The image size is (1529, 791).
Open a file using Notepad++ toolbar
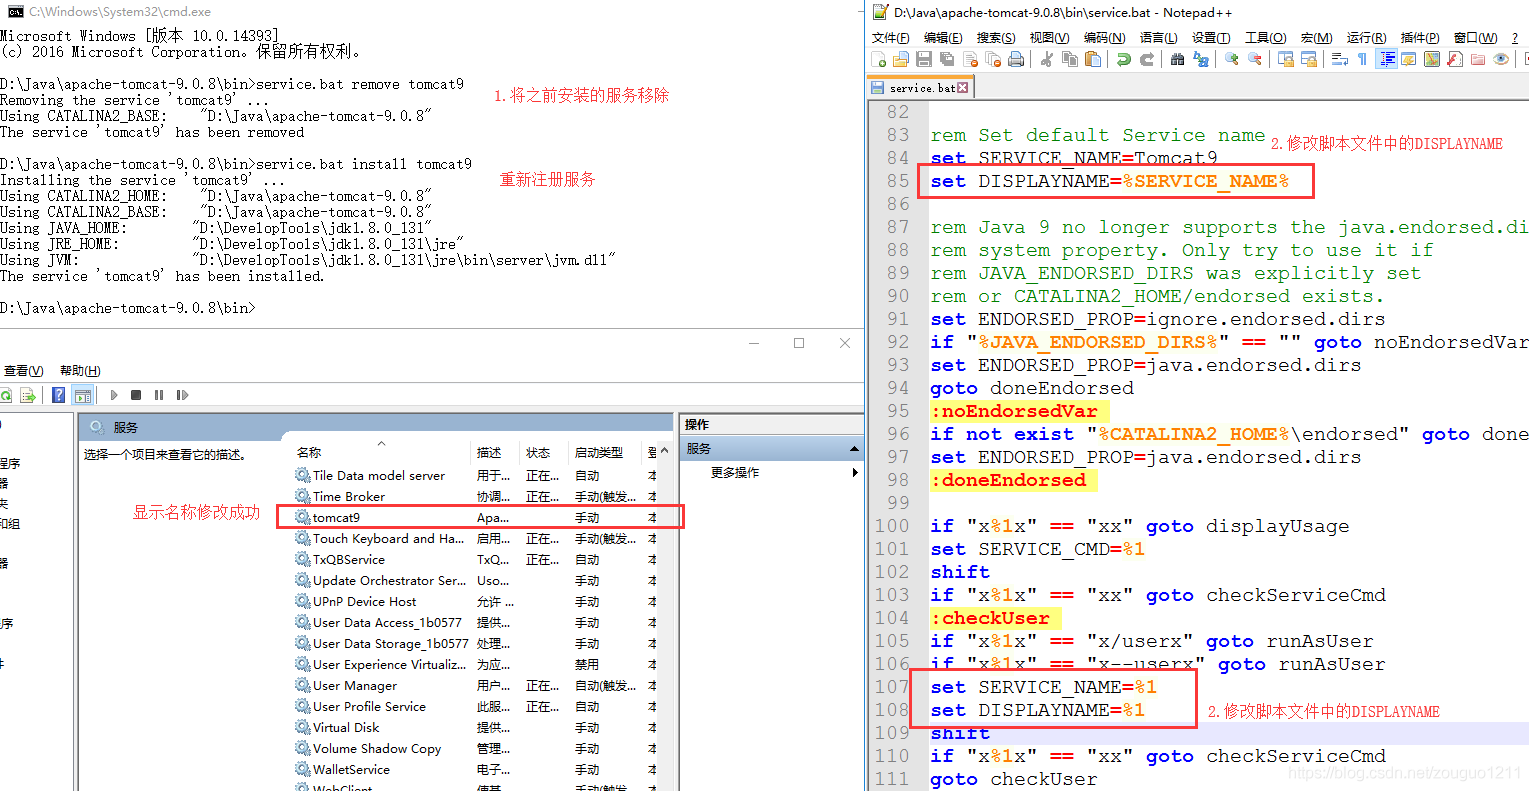pos(901,60)
